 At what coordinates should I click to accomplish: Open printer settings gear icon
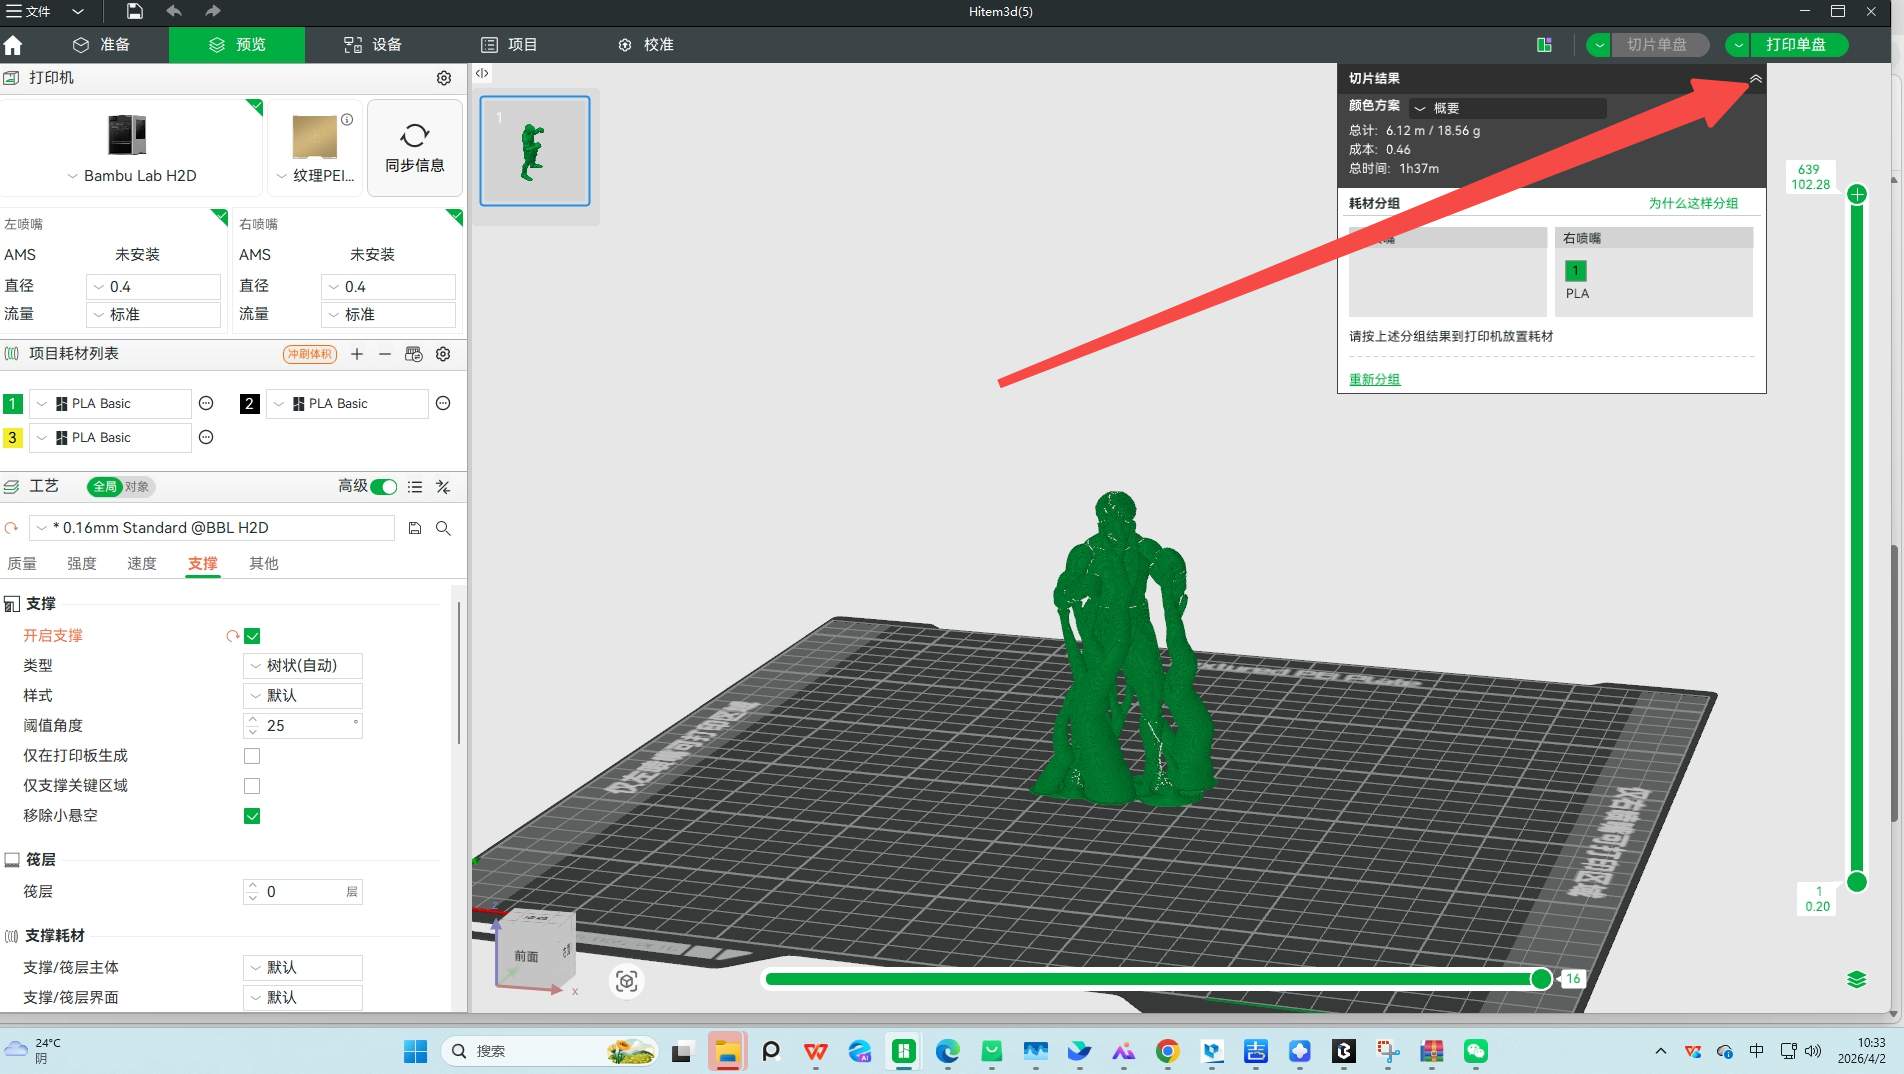[444, 78]
